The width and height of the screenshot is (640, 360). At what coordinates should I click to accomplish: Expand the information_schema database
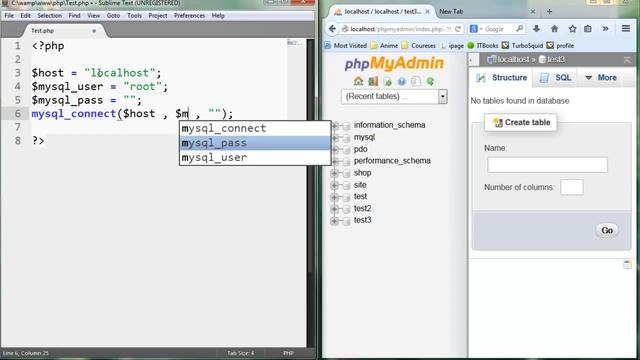(334, 125)
